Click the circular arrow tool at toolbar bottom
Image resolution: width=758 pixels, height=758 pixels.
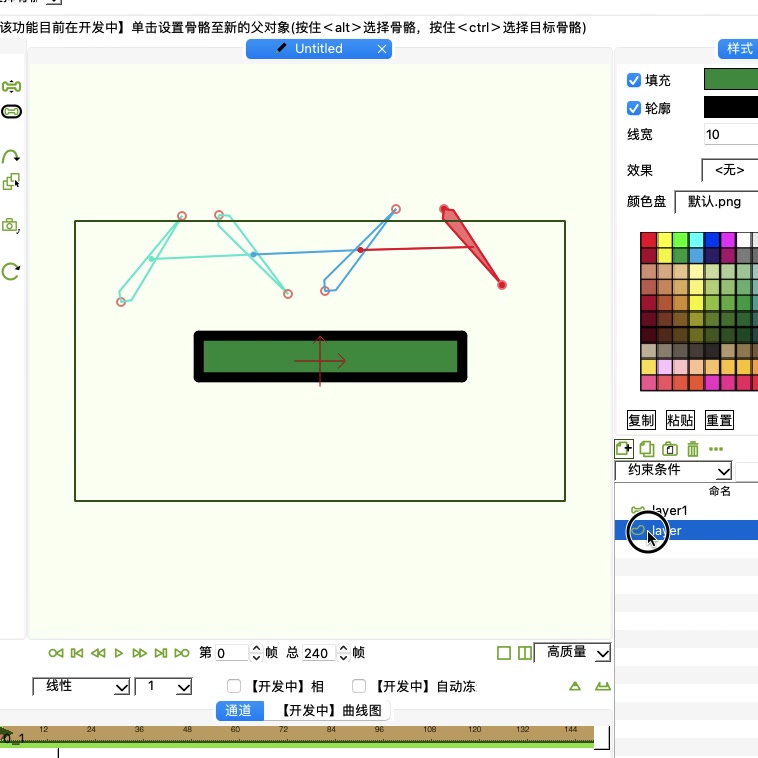point(11,271)
